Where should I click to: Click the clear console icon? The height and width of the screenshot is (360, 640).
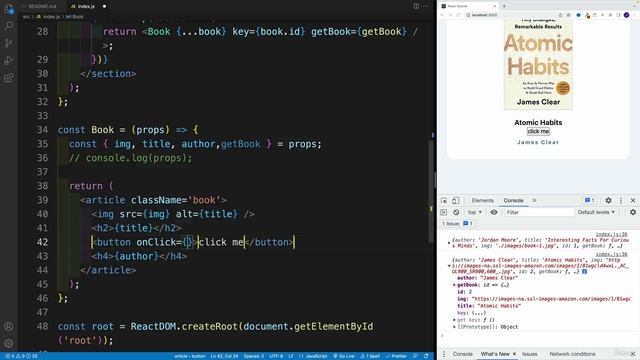click(x=456, y=212)
